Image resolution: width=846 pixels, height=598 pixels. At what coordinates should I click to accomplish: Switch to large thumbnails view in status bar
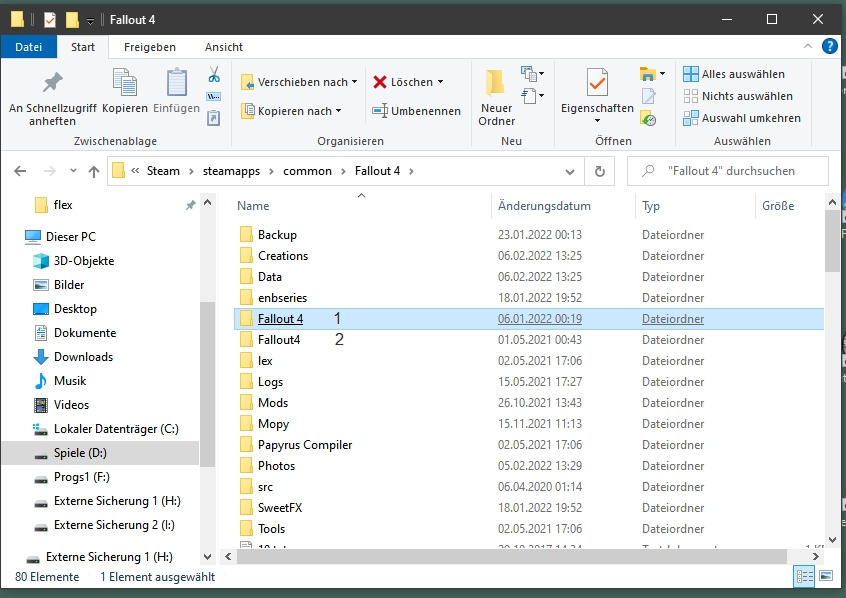click(824, 577)
